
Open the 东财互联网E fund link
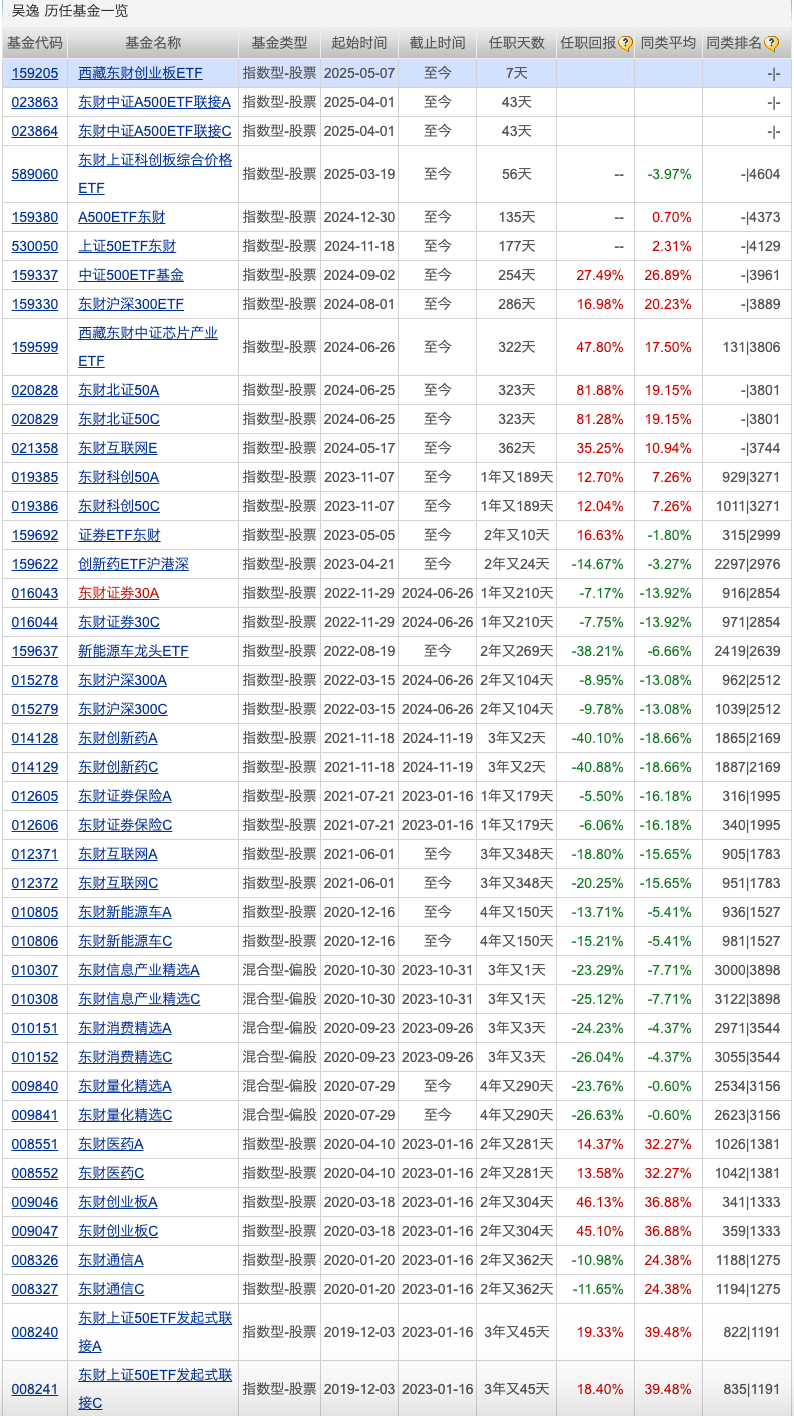118,448
